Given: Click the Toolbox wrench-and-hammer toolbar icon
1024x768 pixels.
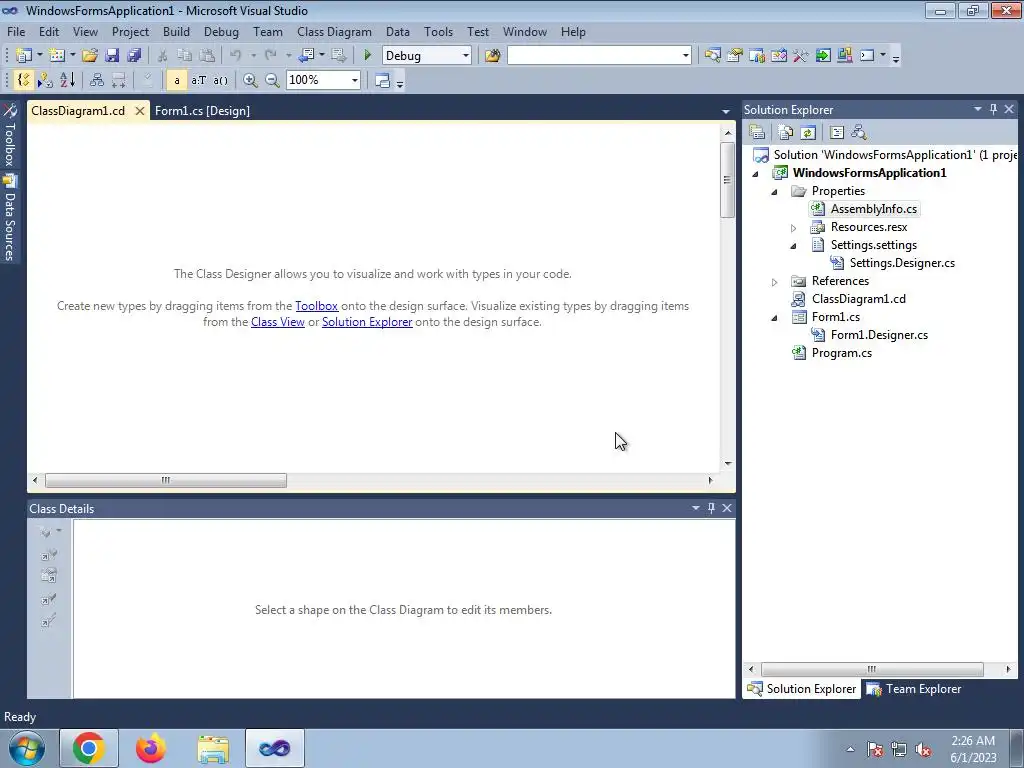Looking at the screenshot, I should [801, 56].
